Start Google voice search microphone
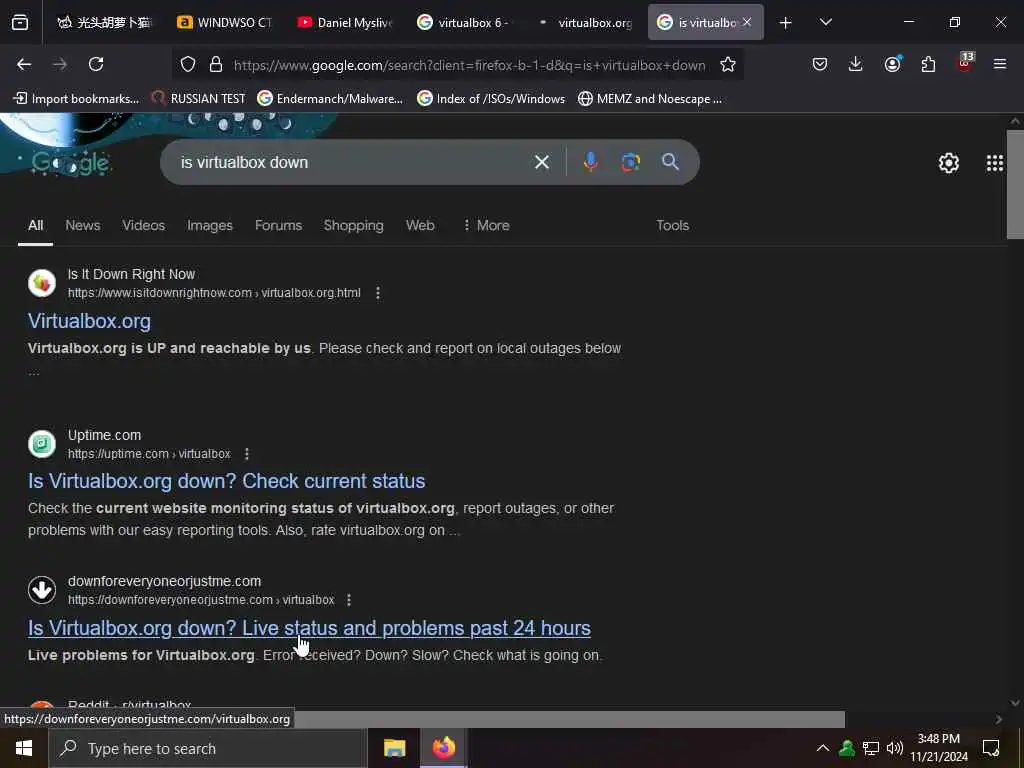The height and width of the screenshot is (768, 1024). point(590,162)
